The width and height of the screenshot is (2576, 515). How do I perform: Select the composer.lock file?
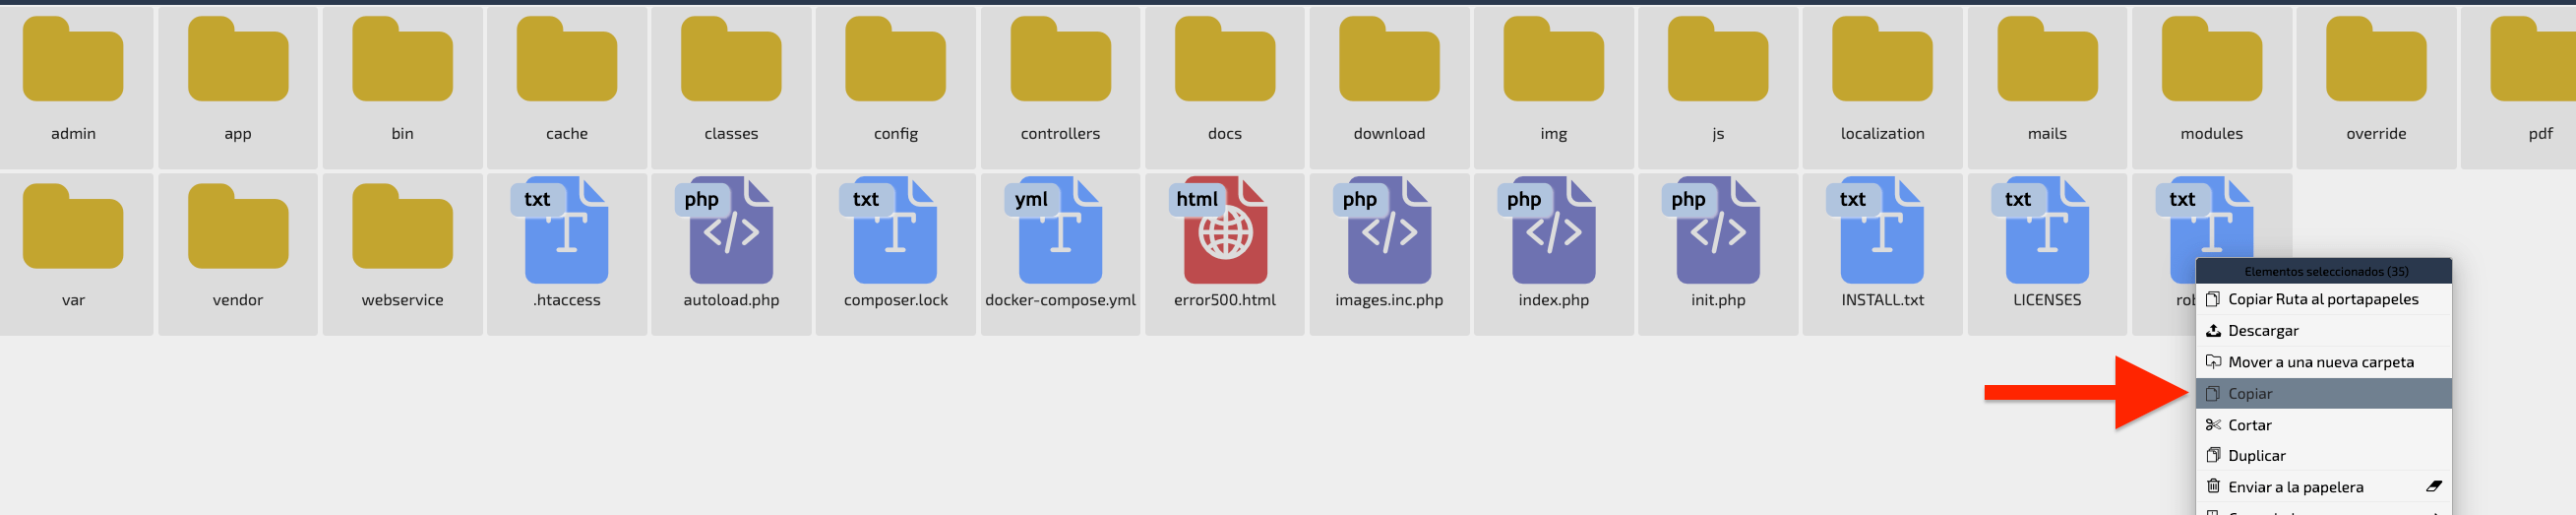895,254
